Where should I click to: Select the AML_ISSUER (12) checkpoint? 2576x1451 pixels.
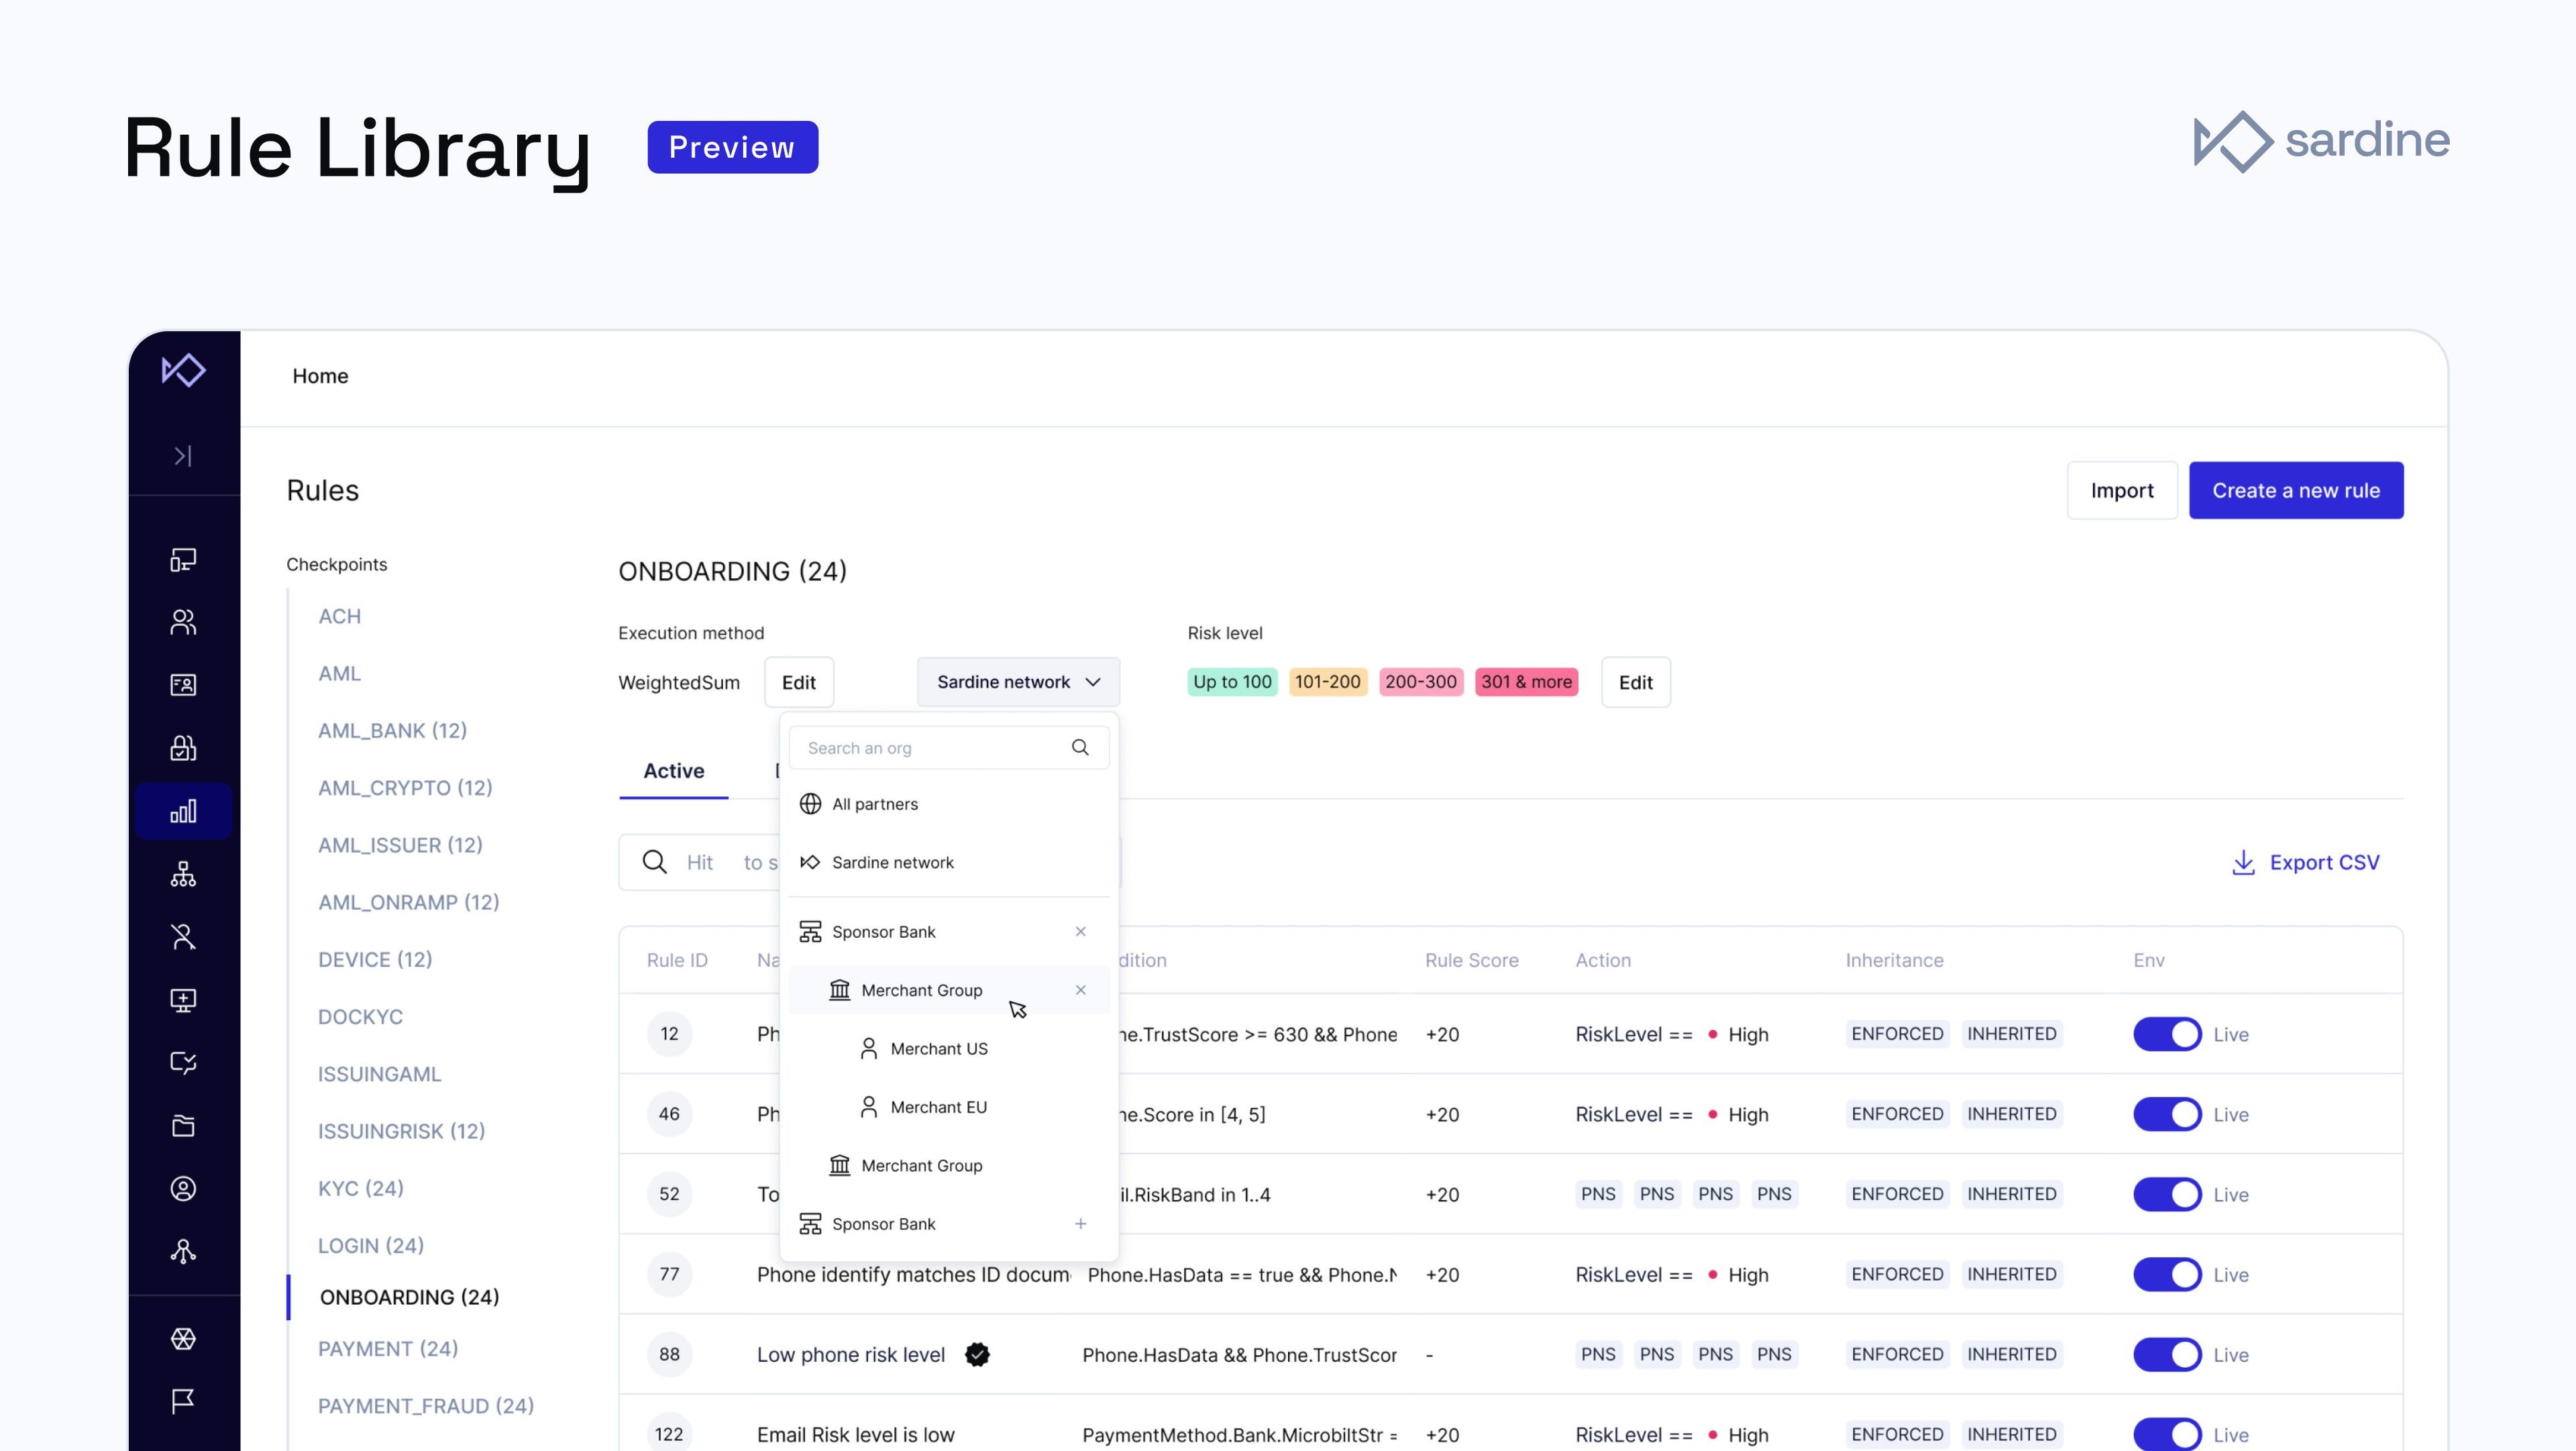pyautogui.click(x=400, y=845)
